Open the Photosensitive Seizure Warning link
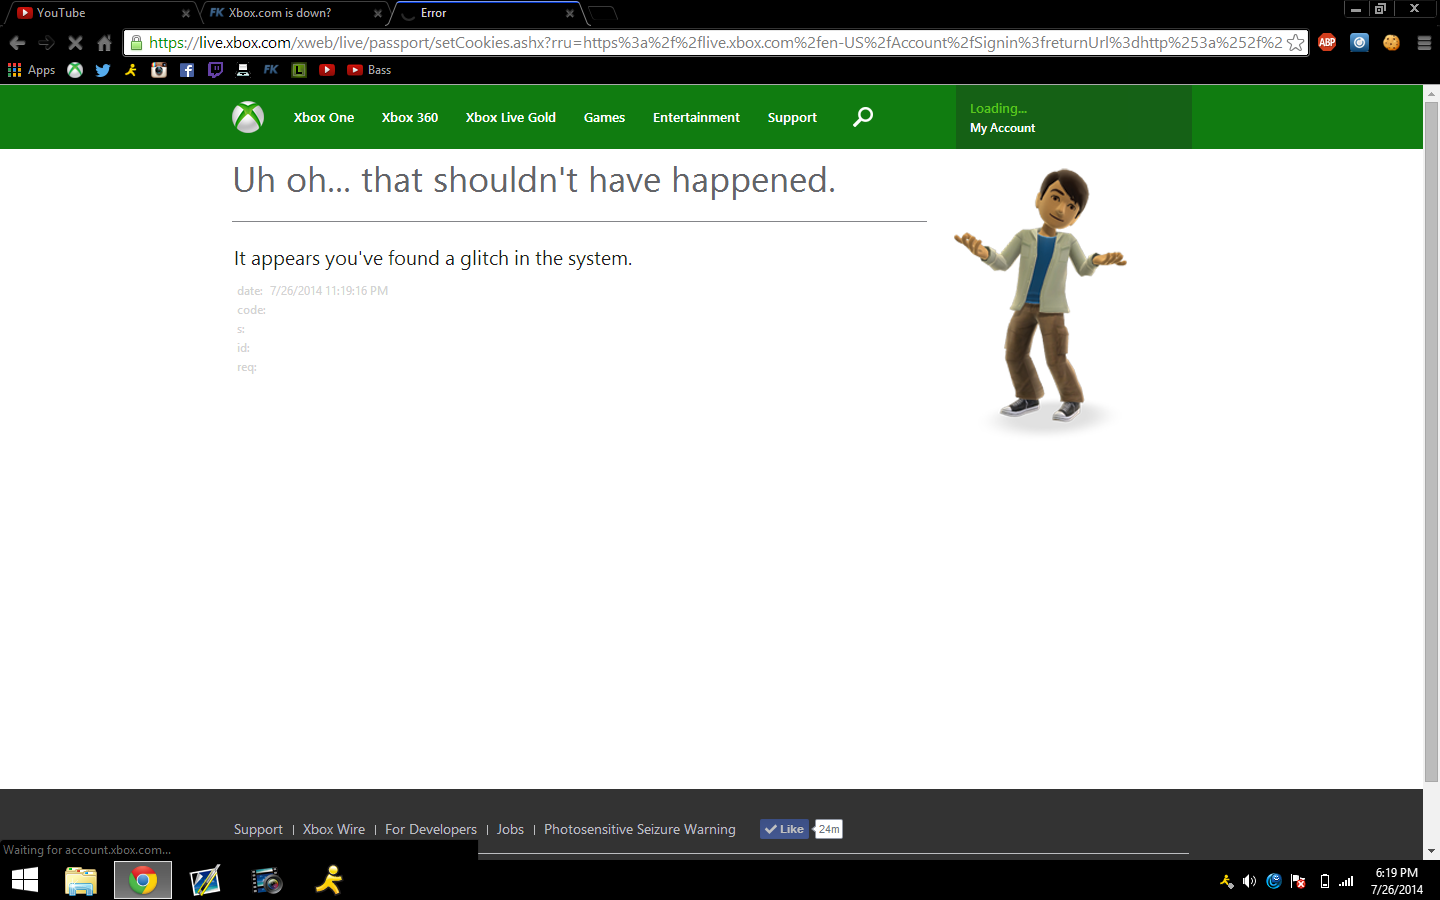The height and width of the screenshot is (900, 1440). coord(640,829)
